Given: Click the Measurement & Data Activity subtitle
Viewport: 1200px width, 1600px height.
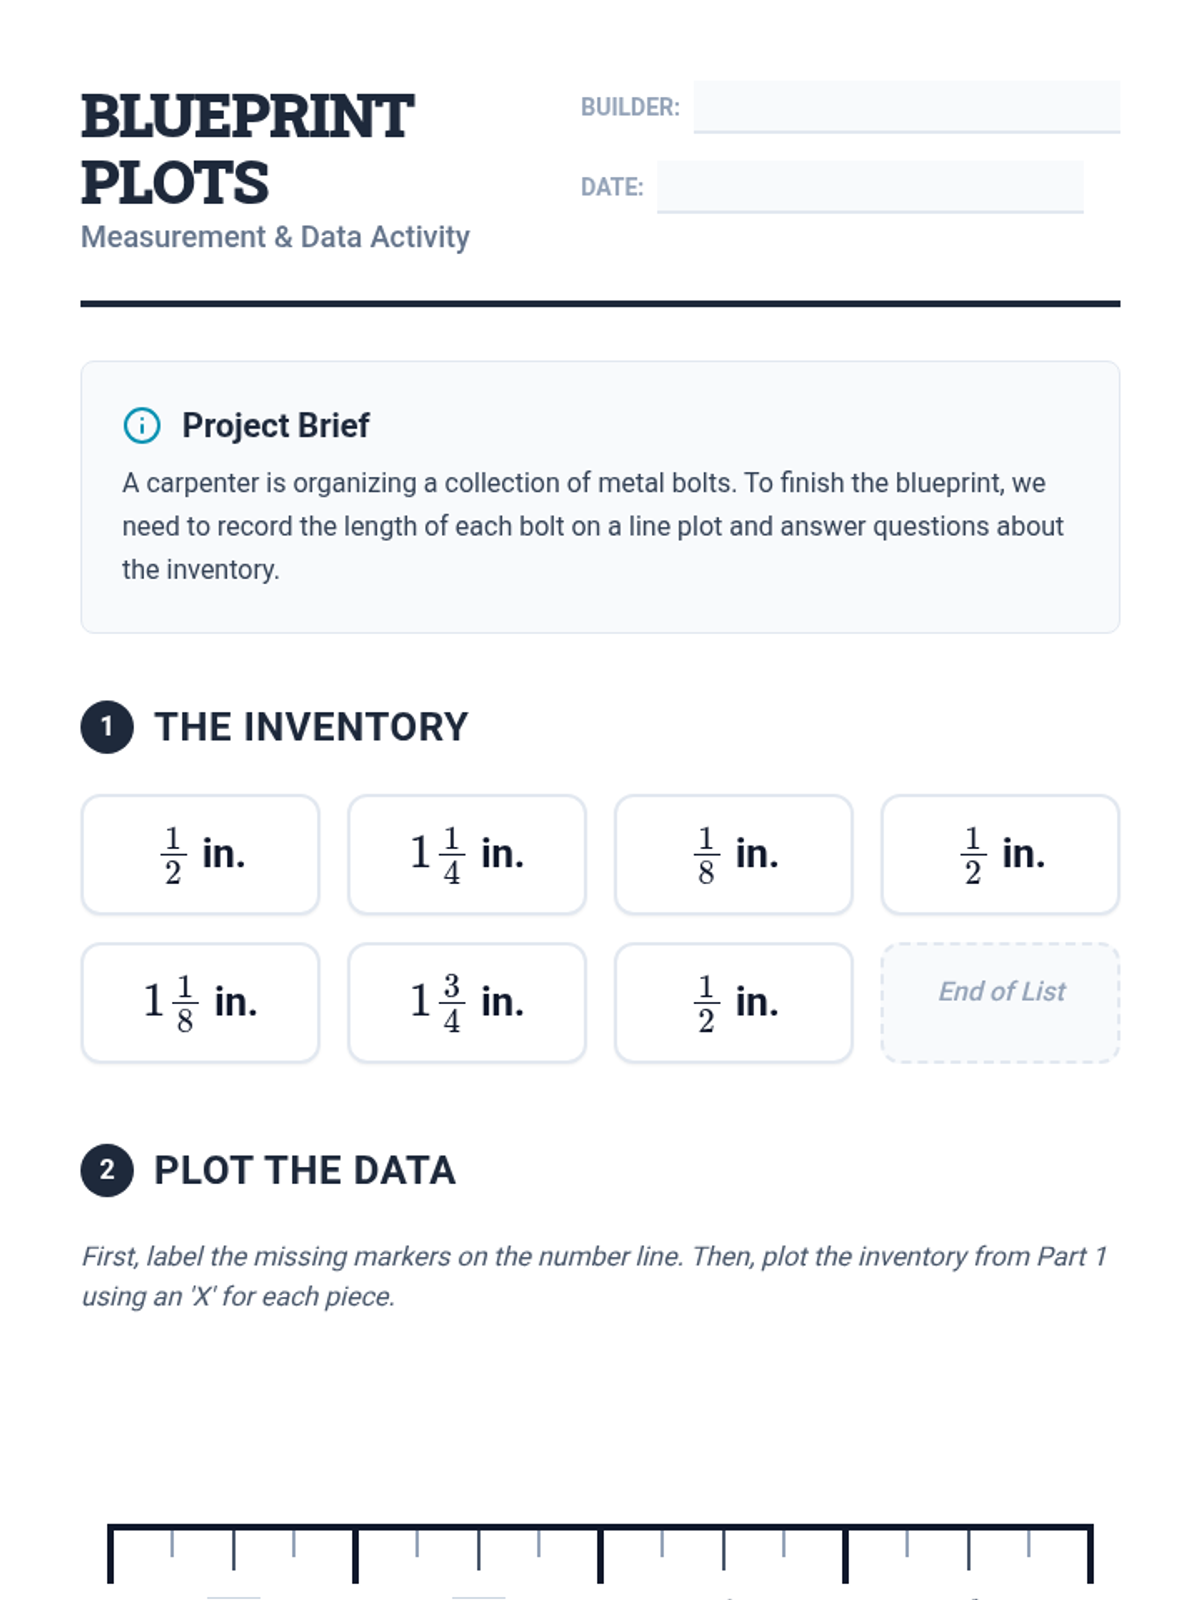Looking at the screenshot, I should (x=275, y=237).
